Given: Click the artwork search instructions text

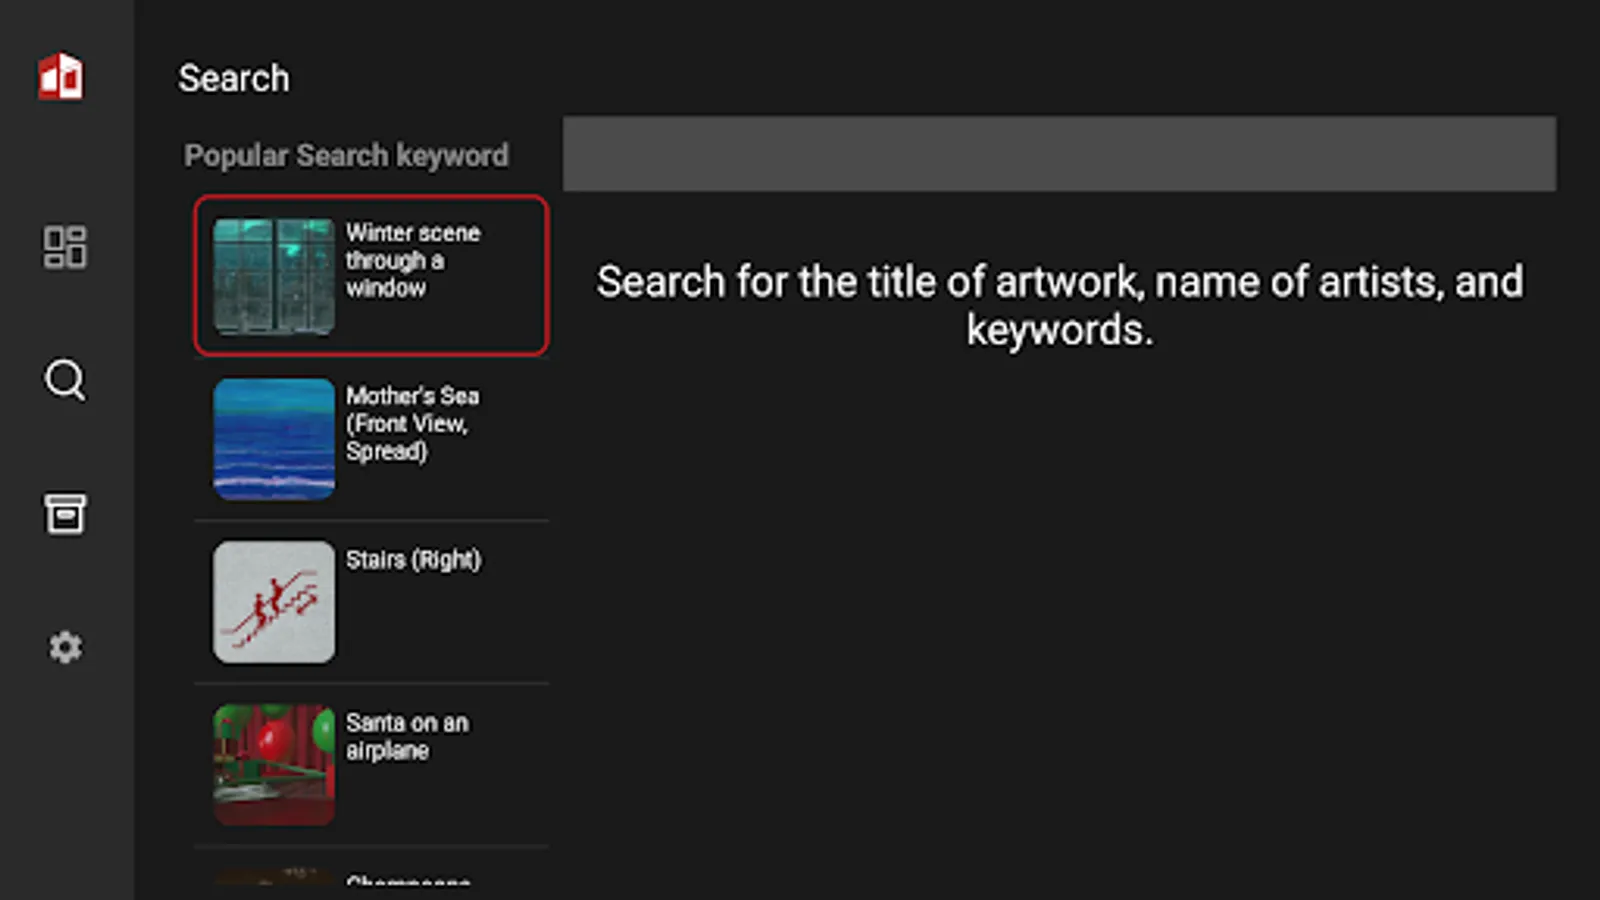Looking at the screenshot, I should (1059, 305).
